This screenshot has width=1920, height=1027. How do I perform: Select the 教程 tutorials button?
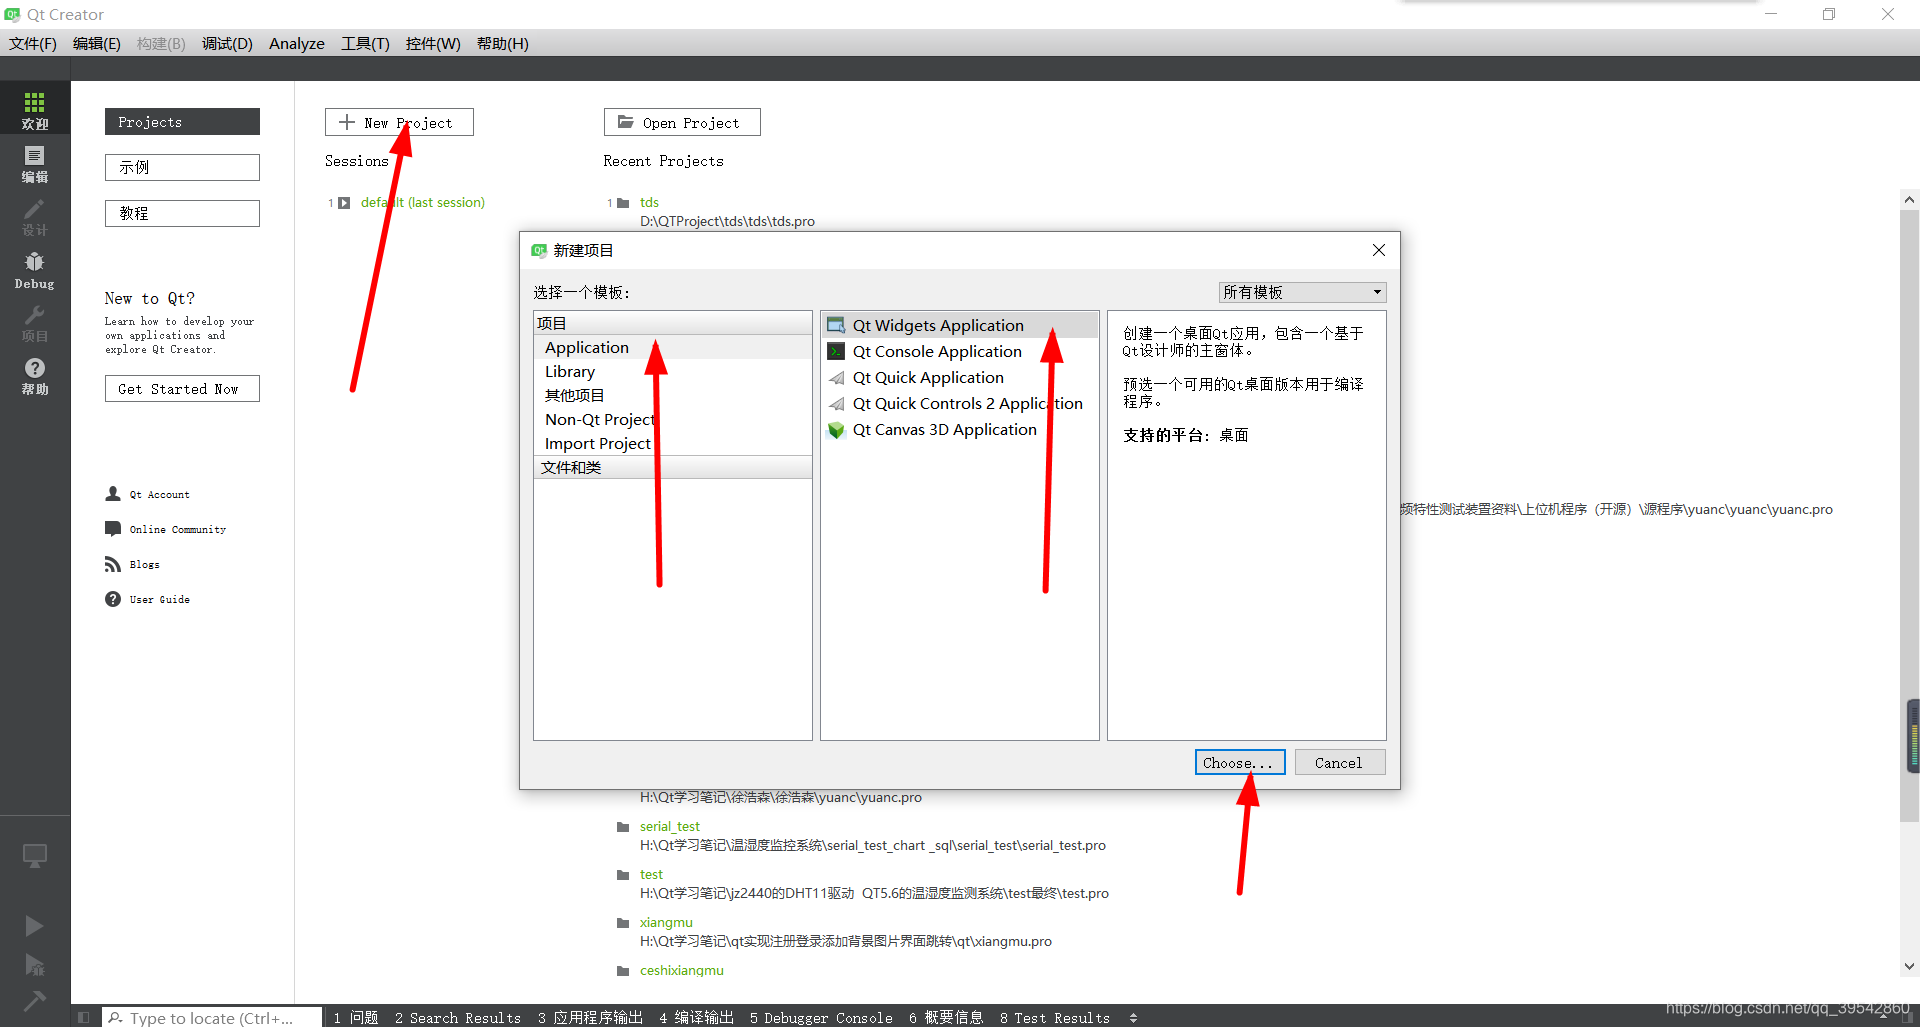(x=182, y=213)
